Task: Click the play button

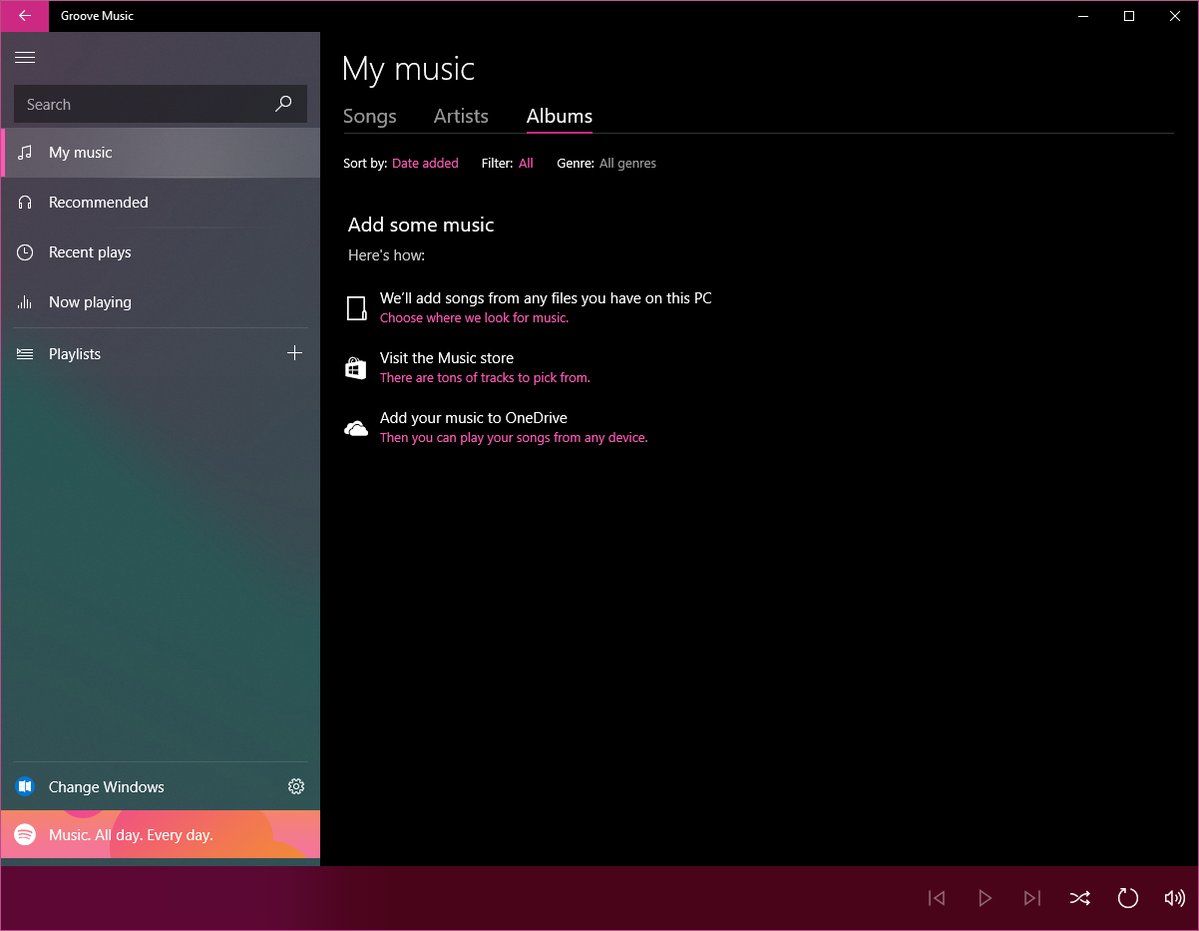Action: click(x=985, y=898)
